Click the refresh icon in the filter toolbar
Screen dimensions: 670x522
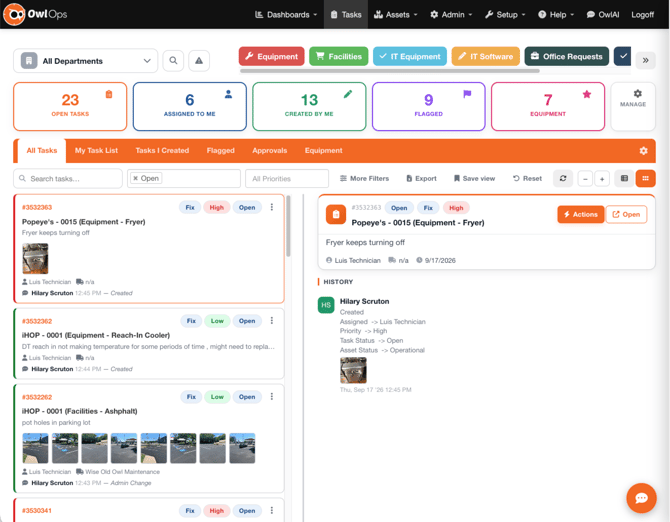coord(563,178)
